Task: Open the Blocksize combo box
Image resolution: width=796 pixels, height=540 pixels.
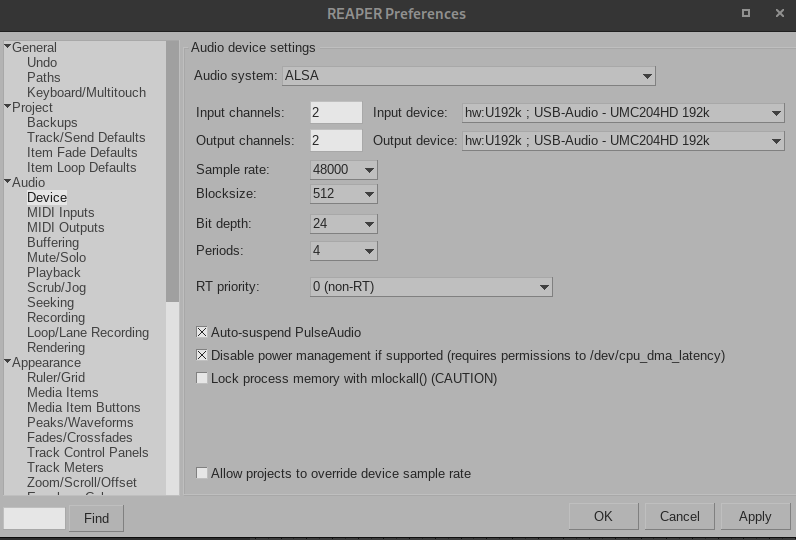Action: click(x=344, y=194)
